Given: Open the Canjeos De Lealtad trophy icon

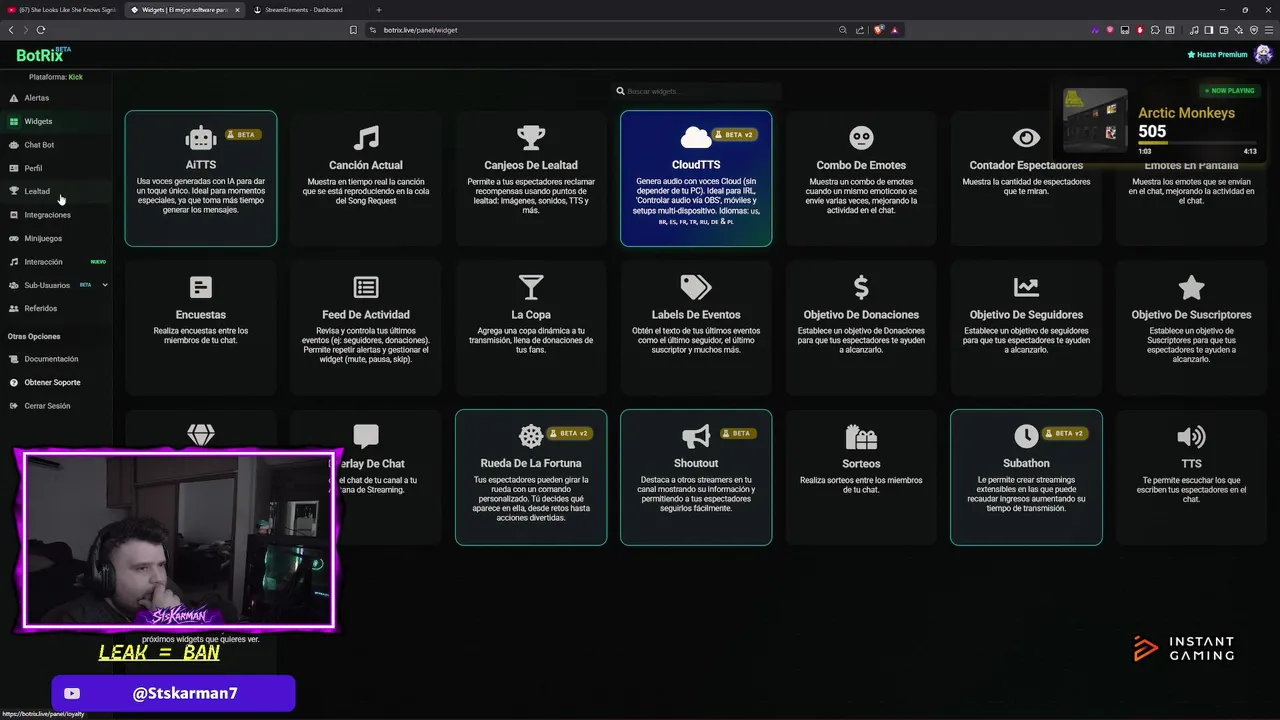Looking at the screenshot, I should tap(531, 138).
